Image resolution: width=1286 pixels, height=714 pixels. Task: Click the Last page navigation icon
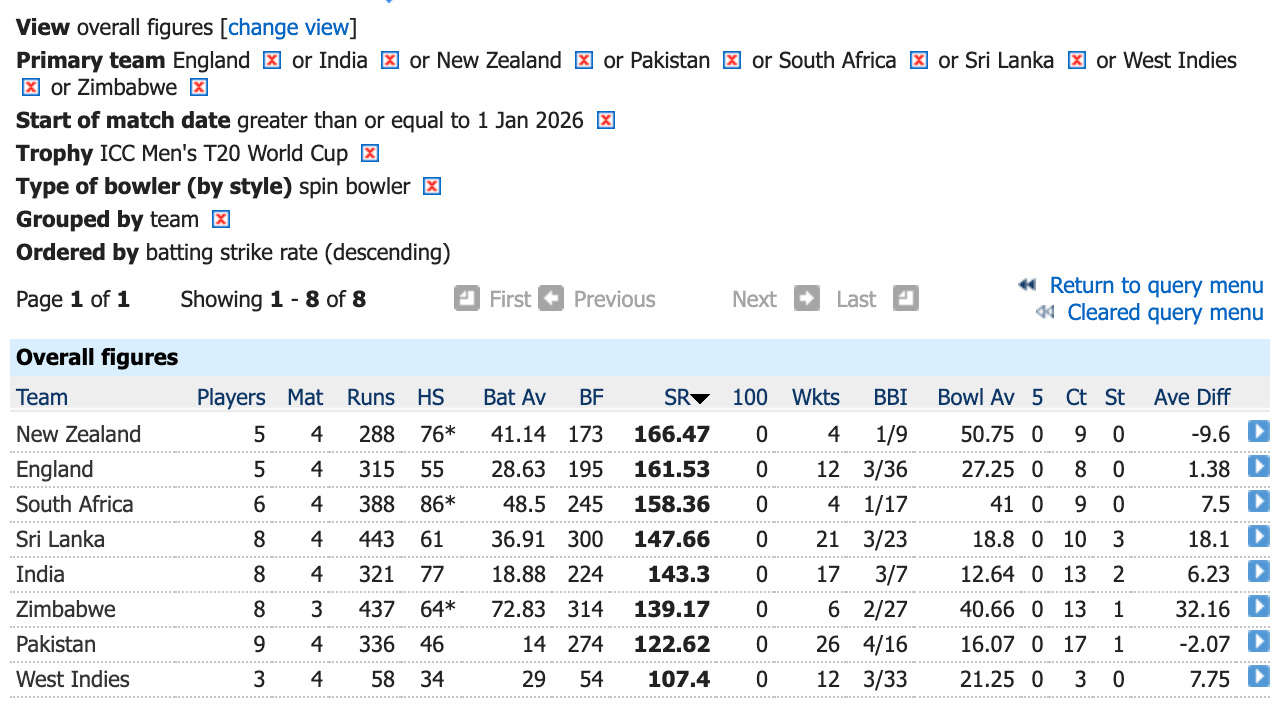click(905, 298)
